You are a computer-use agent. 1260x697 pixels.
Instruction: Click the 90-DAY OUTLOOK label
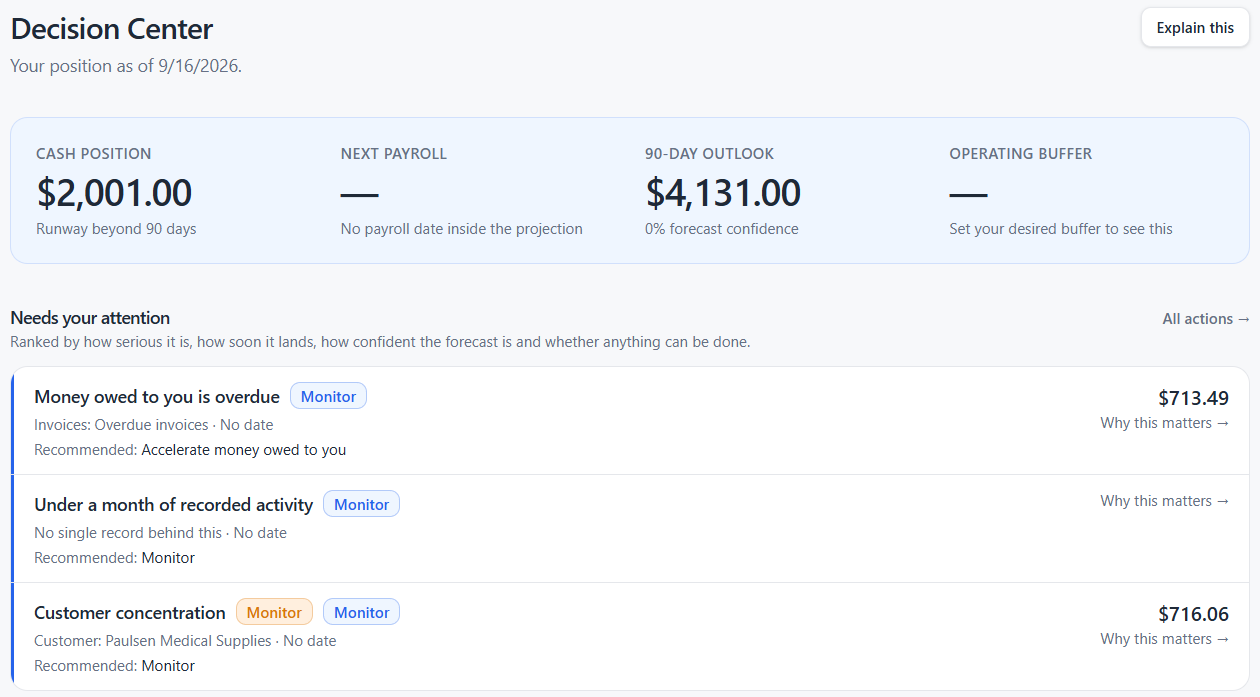point(710,154)
